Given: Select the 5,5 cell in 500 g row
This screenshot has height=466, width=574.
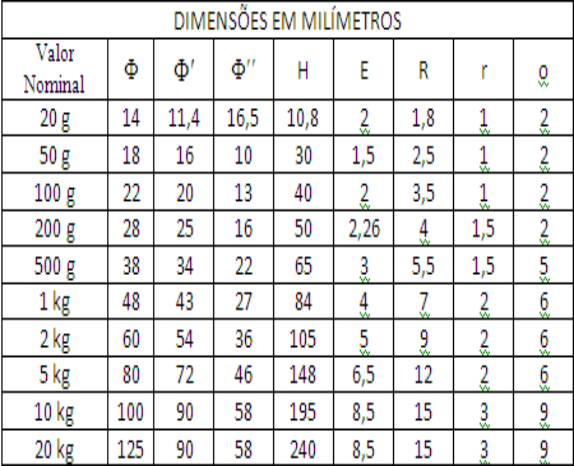Looking at the screenshot, I should (x=424, y=265).
